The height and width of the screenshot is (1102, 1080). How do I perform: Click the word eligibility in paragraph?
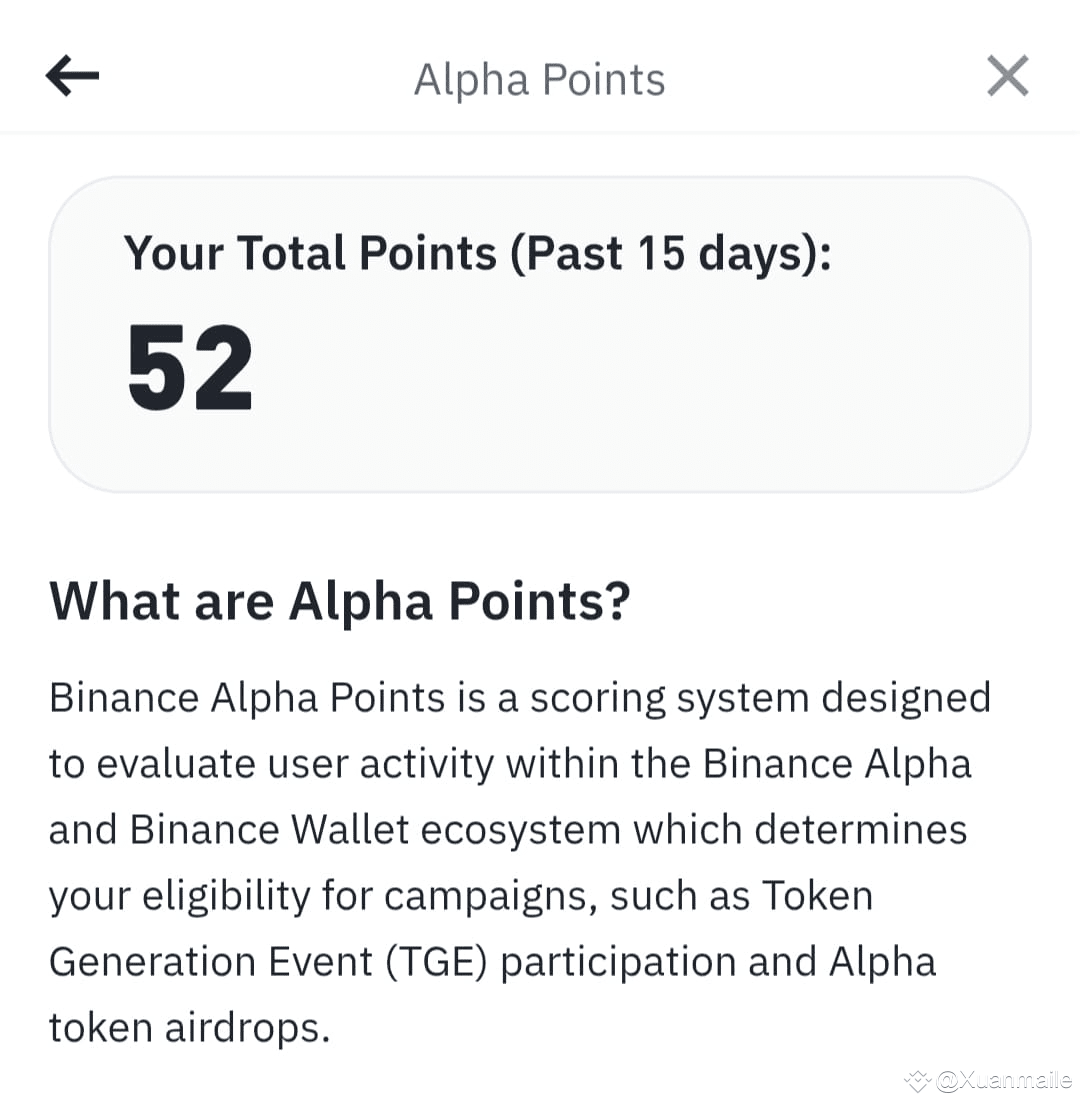[226, 896]
